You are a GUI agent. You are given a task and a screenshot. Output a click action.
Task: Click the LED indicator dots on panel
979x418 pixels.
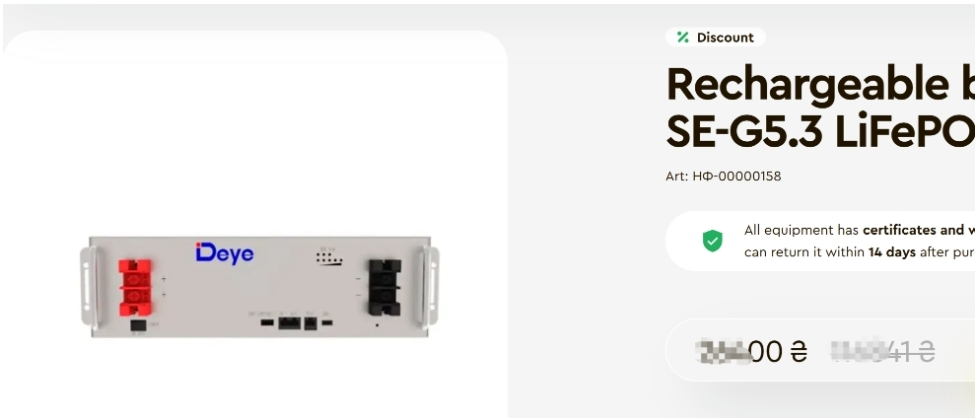(329, 257)
